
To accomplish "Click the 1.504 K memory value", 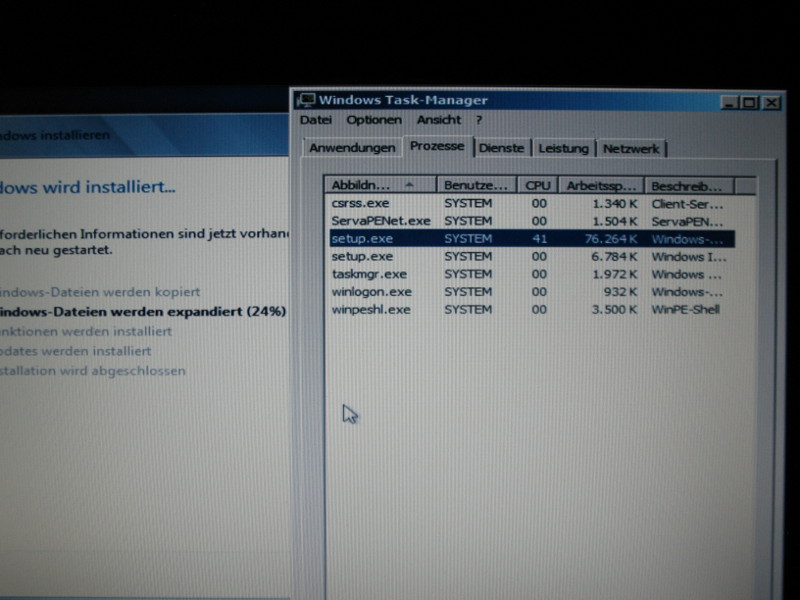I will click(x=615, y=221).
